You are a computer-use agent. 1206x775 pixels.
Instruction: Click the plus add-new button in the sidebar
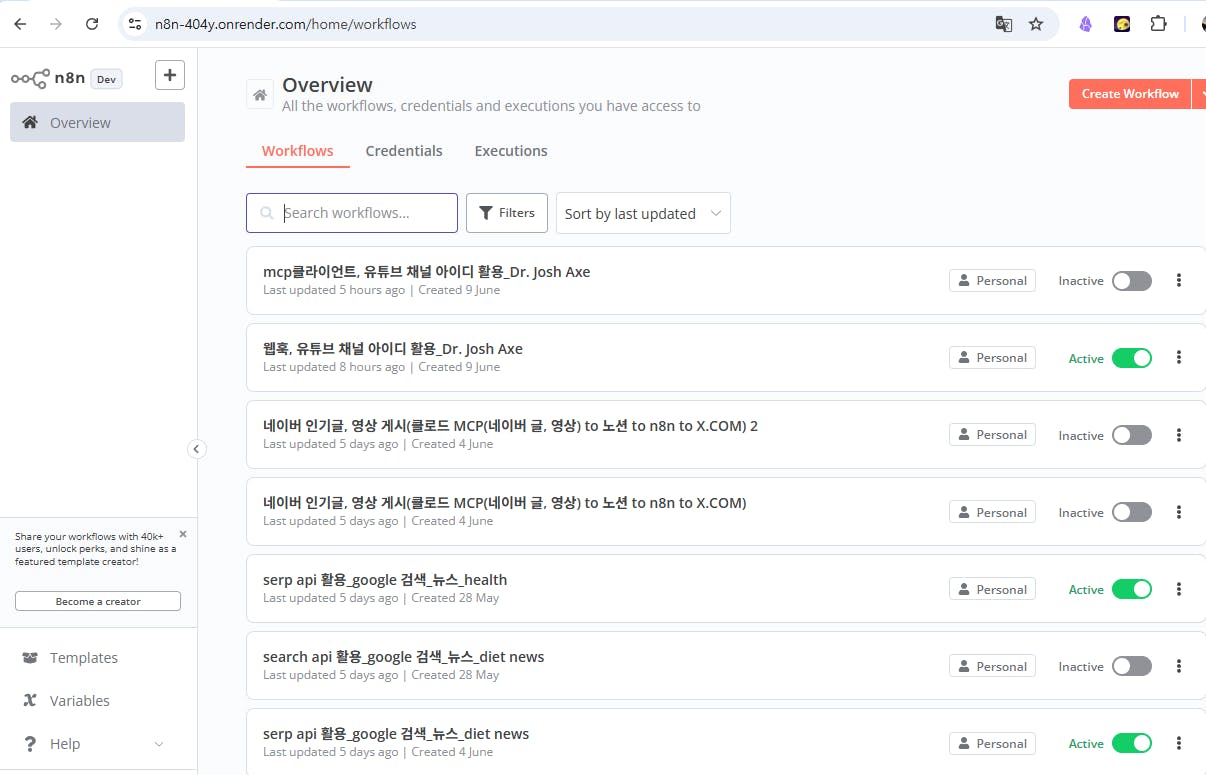pyautogui.click(x=169, y=75)
